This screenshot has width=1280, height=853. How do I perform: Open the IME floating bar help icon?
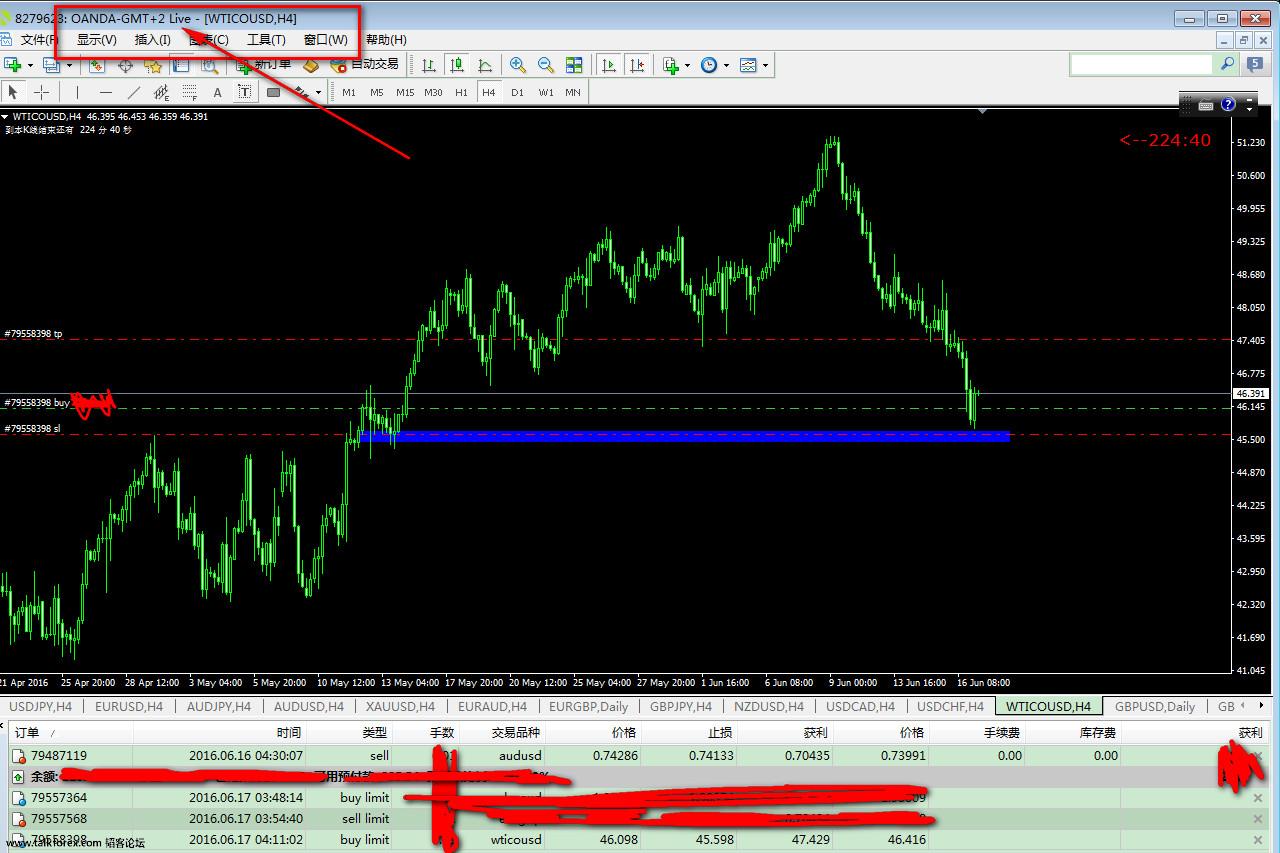1228,104
